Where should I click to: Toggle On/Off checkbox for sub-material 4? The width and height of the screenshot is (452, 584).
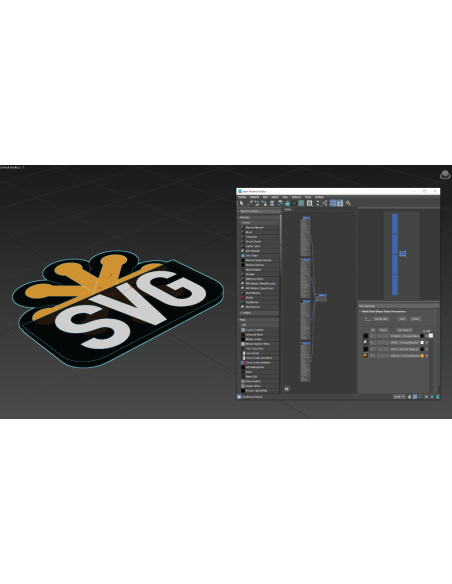pos(427,356)
